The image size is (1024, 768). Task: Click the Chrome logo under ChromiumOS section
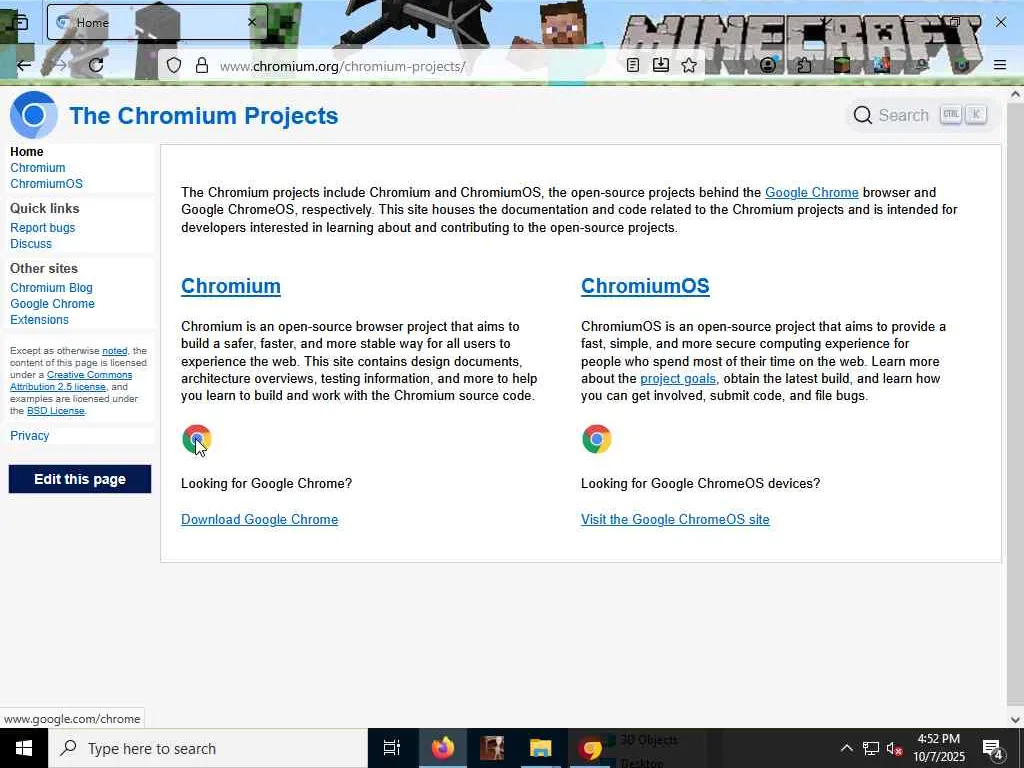tap(597, 439)
